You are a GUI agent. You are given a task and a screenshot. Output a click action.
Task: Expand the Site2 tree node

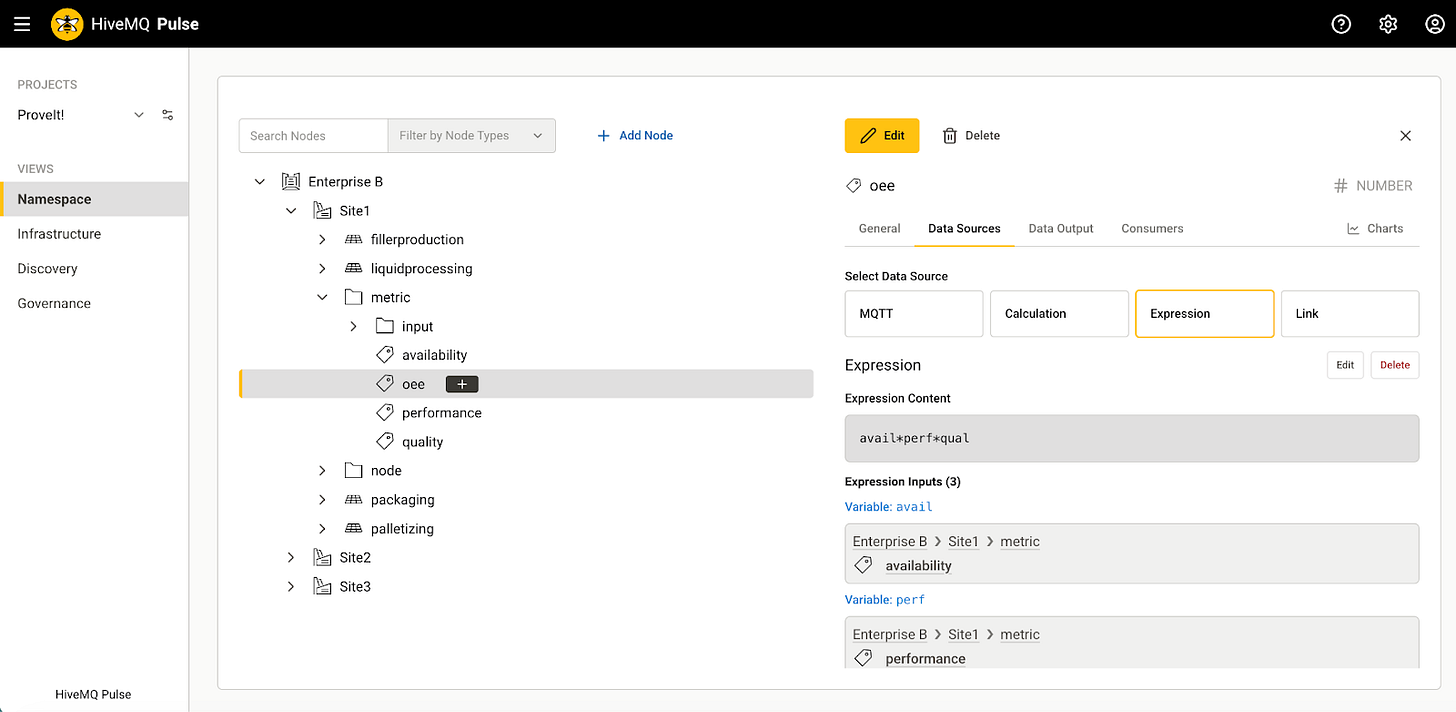tap(291, 558)
